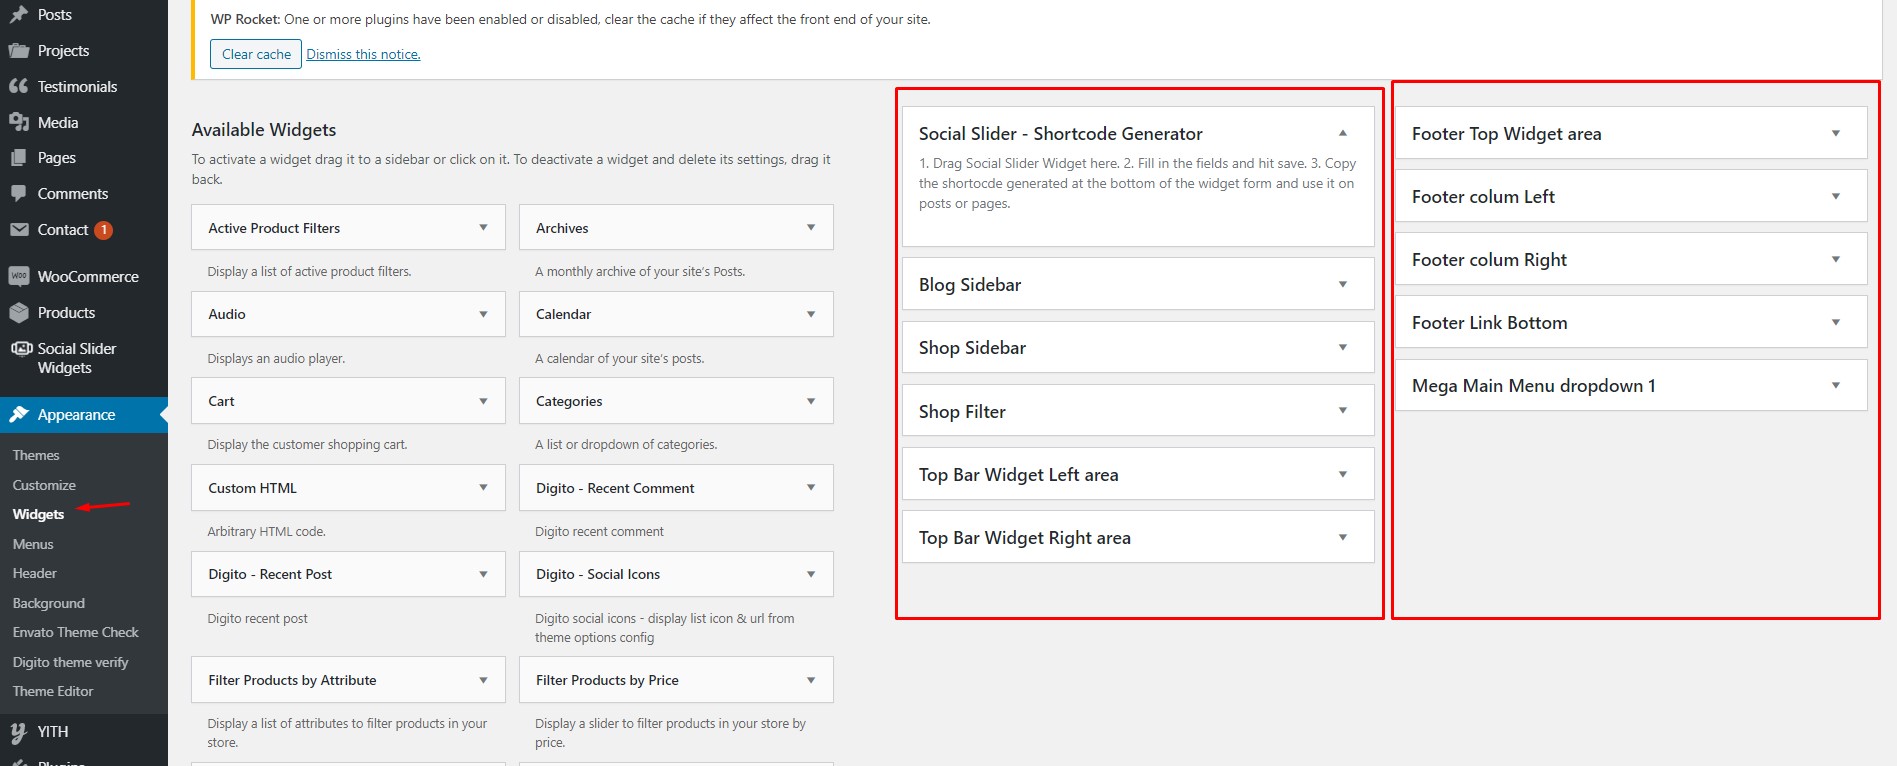This screenshot has height=766, width=1897.
Task: Open Themes under Appearance
Action: point(36,455)
